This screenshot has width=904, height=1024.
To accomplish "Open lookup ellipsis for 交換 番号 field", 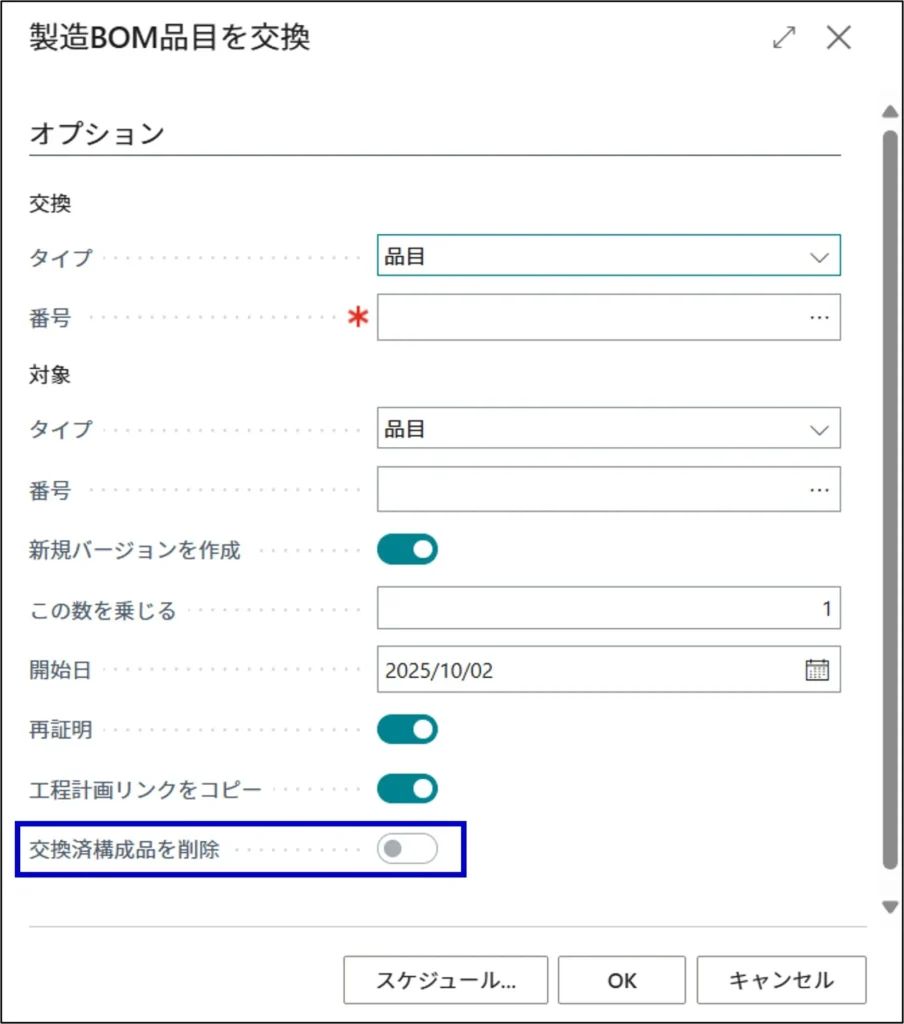I will tap(819, 317).
